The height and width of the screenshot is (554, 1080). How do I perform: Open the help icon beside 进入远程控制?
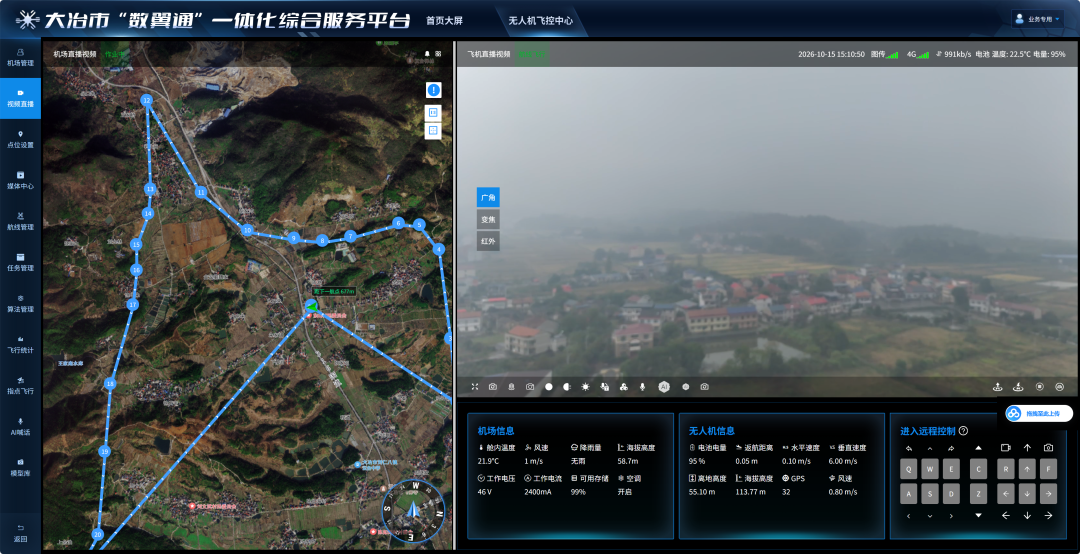click(x=964, y=431)
